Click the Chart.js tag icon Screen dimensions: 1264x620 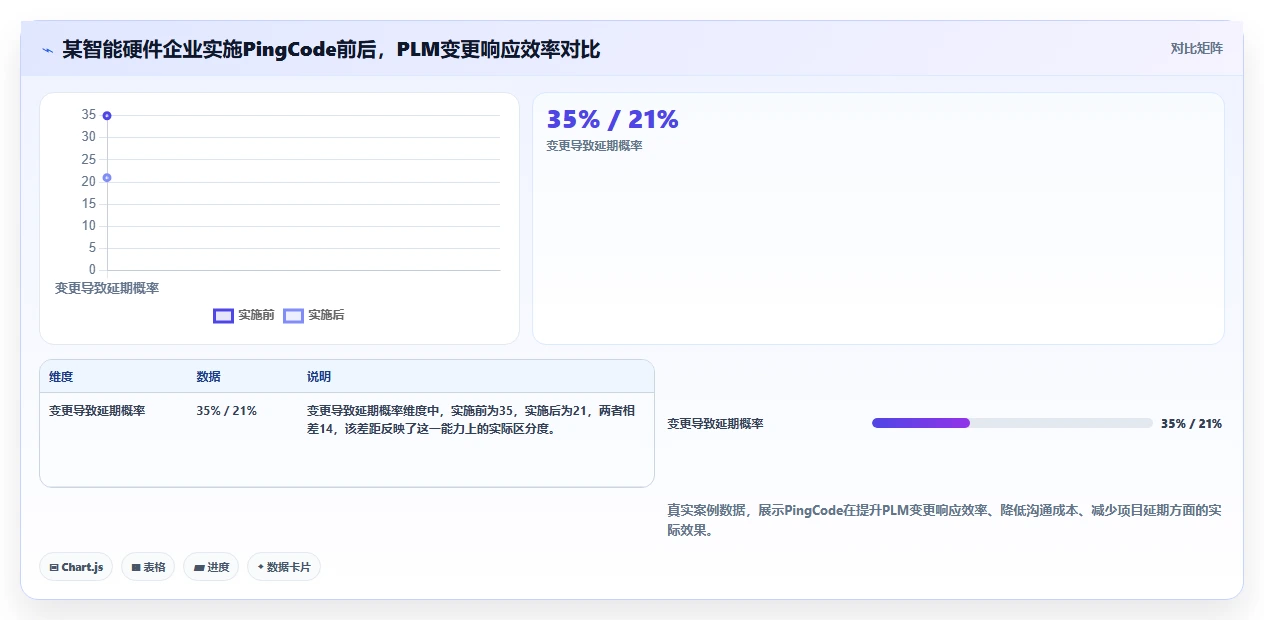point(54,567)
